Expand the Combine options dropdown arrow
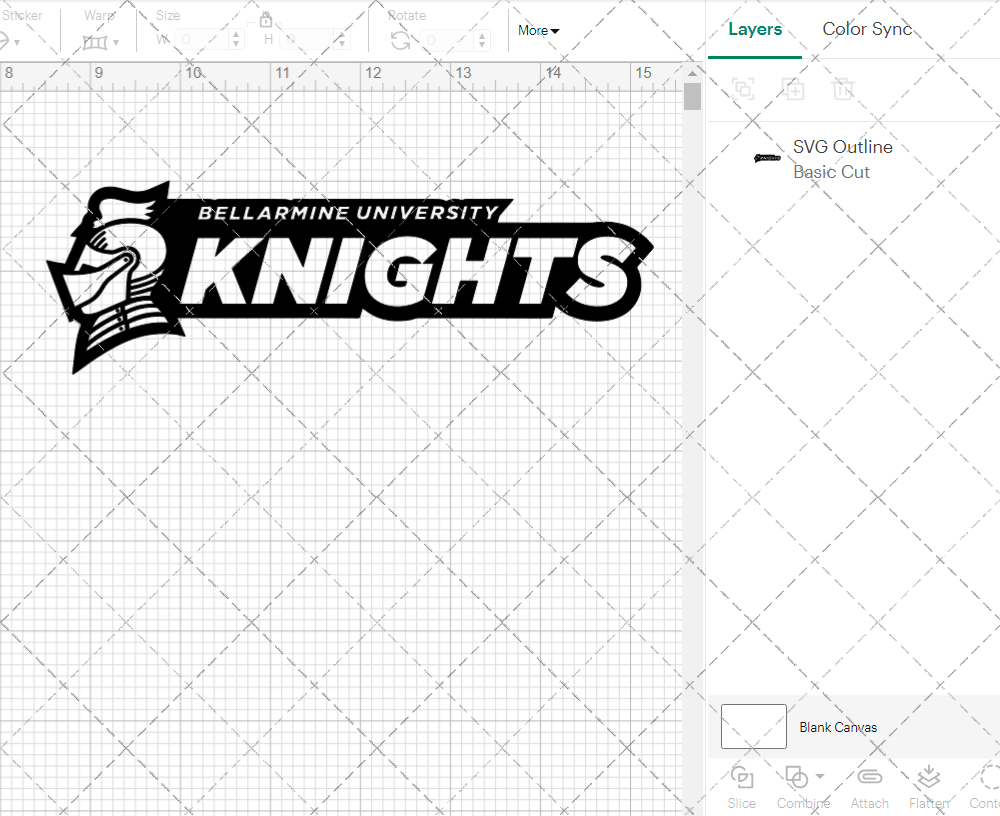This screenshot has width=1000, height=816. pyautogui.click(x=818, y=777)
